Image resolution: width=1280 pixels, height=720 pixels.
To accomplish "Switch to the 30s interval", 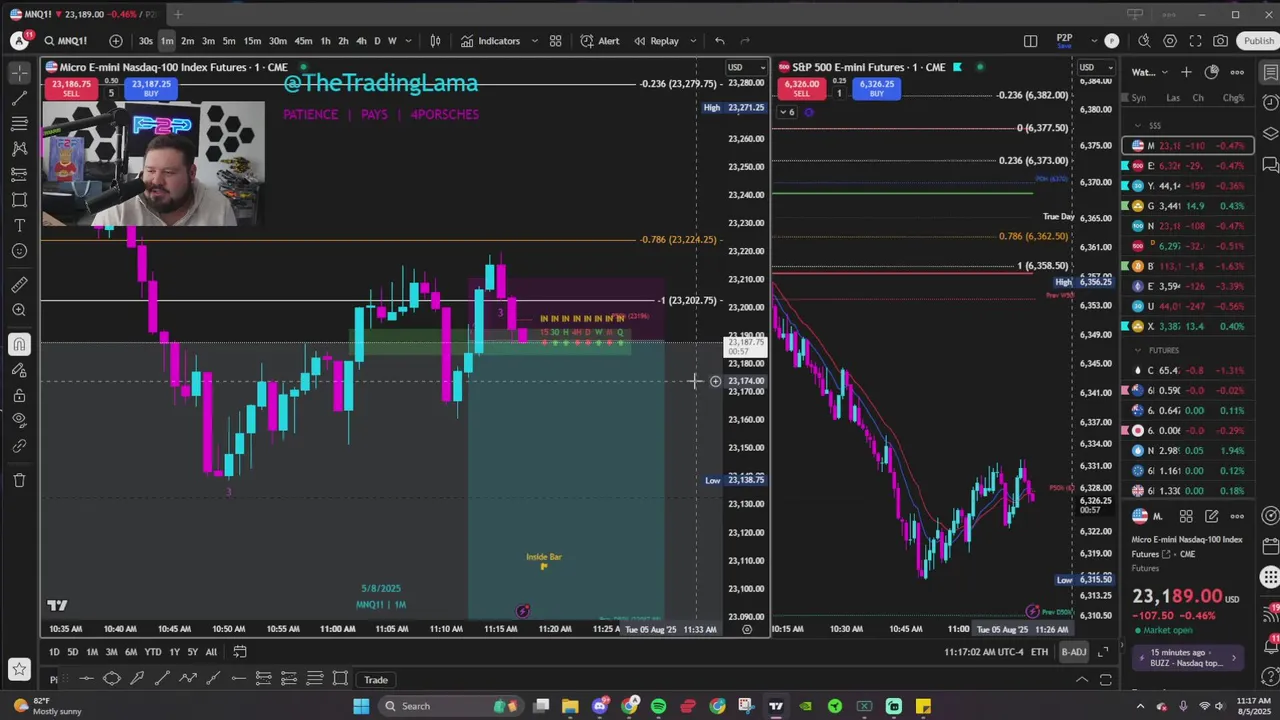I will coord(146,41).
